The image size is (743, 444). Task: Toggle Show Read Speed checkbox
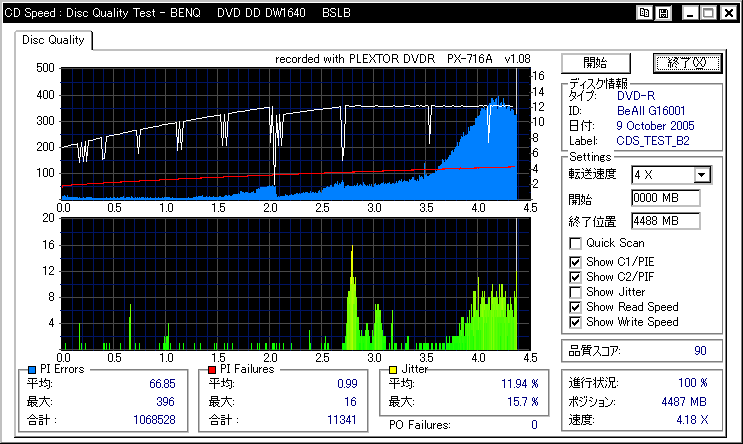click(575, 308)
